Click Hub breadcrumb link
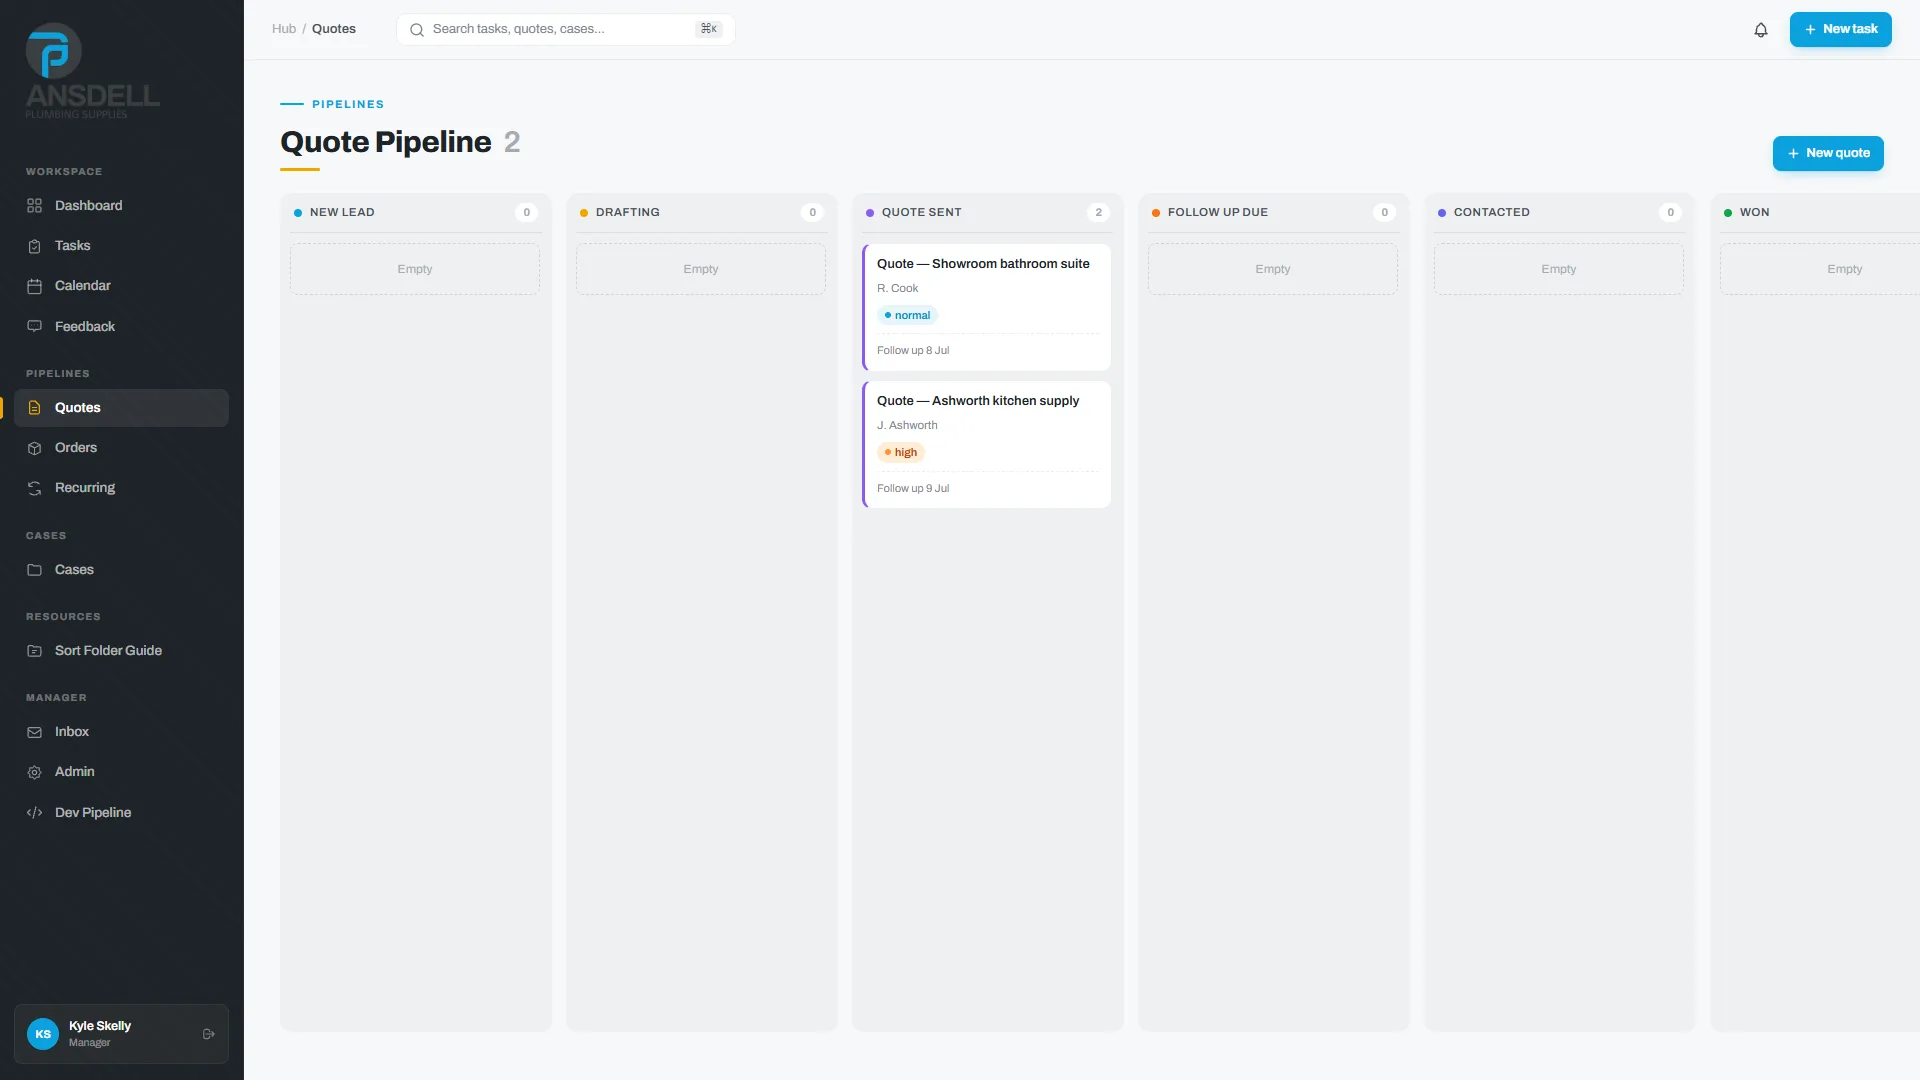 (284, 29)
